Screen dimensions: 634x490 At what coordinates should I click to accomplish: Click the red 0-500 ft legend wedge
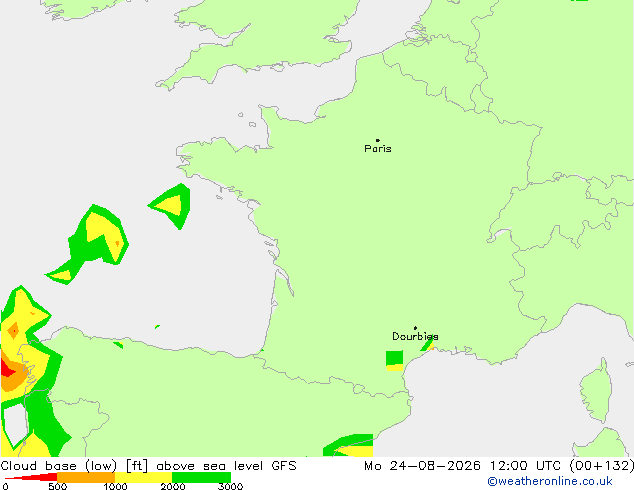pyautogui.click(x=32, y=477)
